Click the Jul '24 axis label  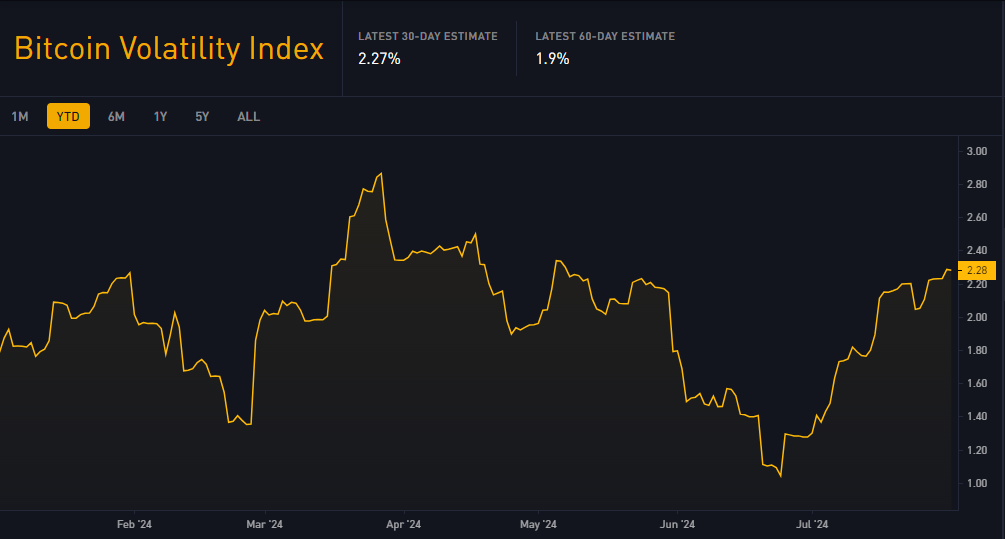(x=811, y=524)
